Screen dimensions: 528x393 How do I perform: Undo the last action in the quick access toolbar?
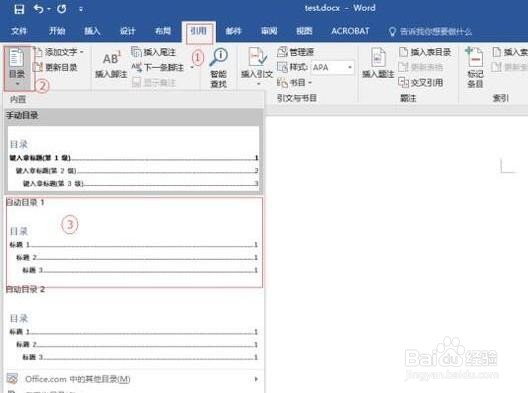38,9
